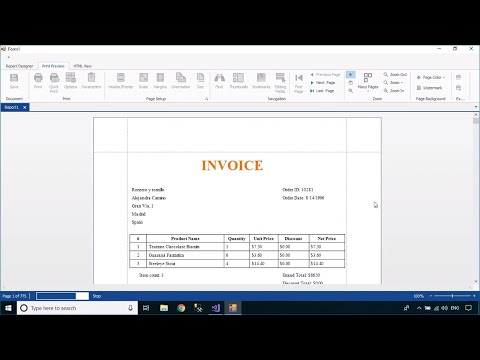Click the Quick Print icon
Image resolution: width=480 pixels, height=360 pixels.
54,83
